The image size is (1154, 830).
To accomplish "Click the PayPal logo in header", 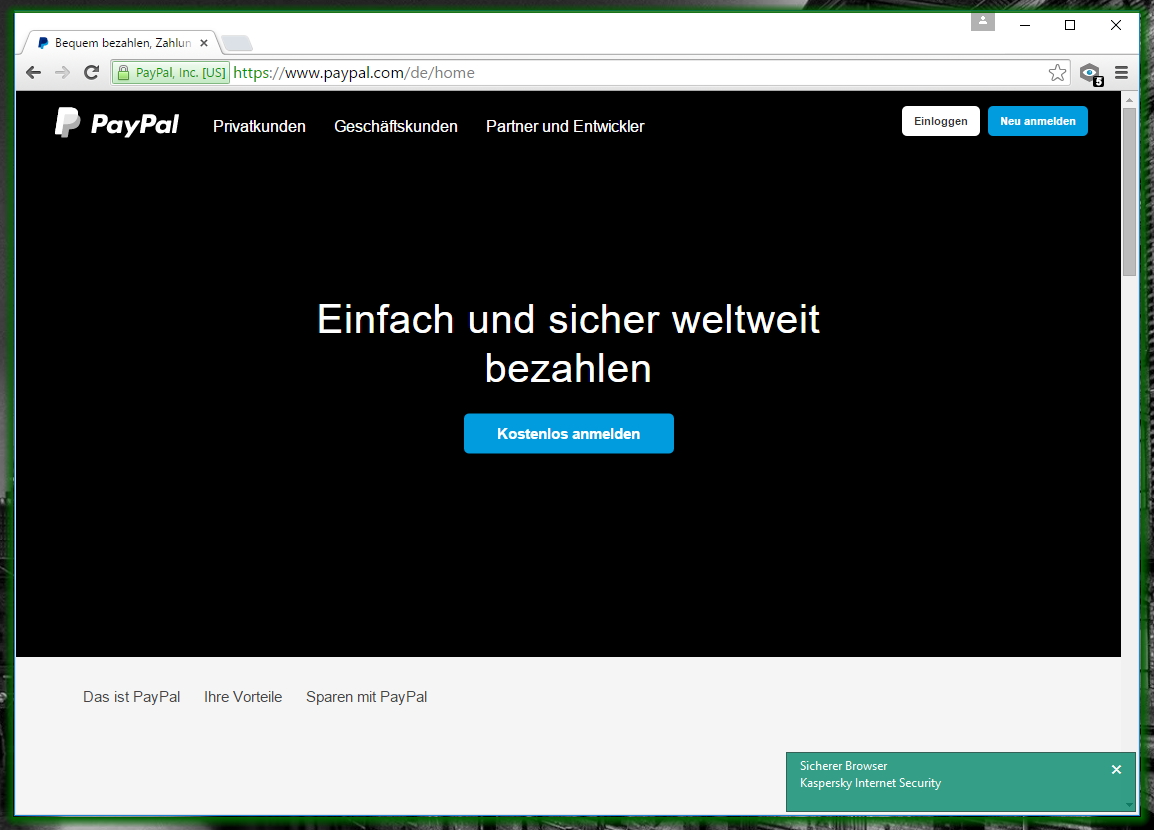I will click(117, 124).
